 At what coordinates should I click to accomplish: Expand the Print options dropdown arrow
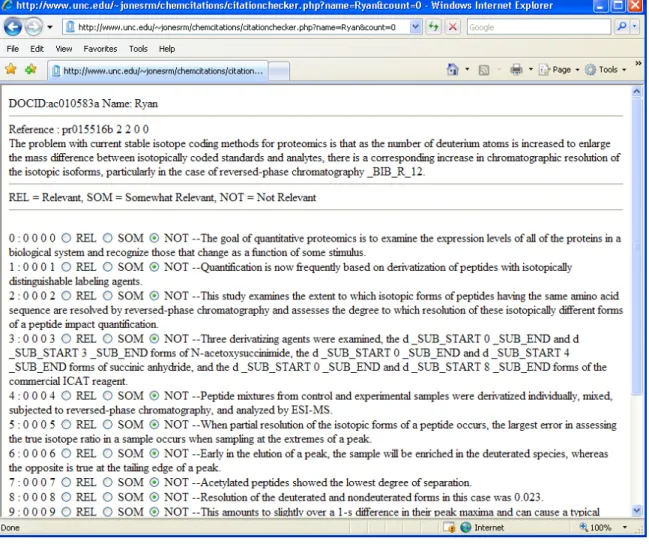click(531, 70)
